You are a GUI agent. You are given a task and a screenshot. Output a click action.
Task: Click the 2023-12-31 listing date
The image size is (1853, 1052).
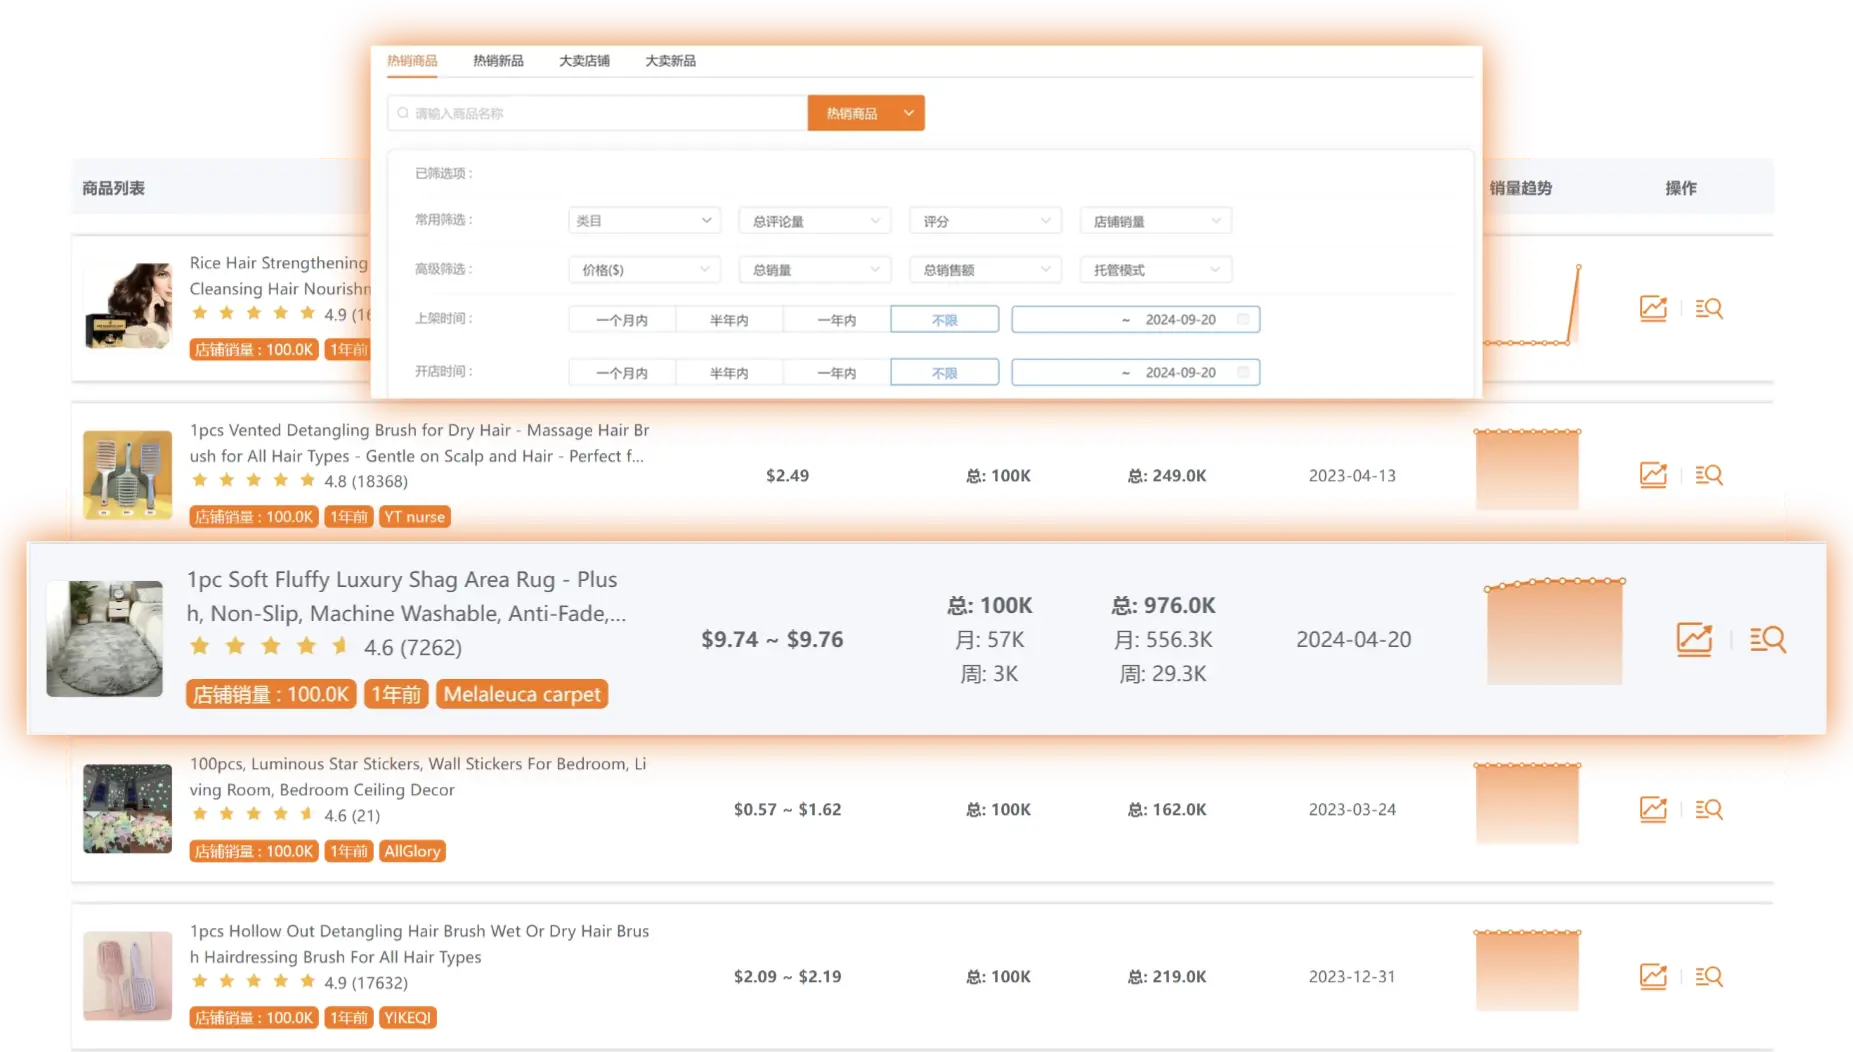click(x=1352, y=976)
